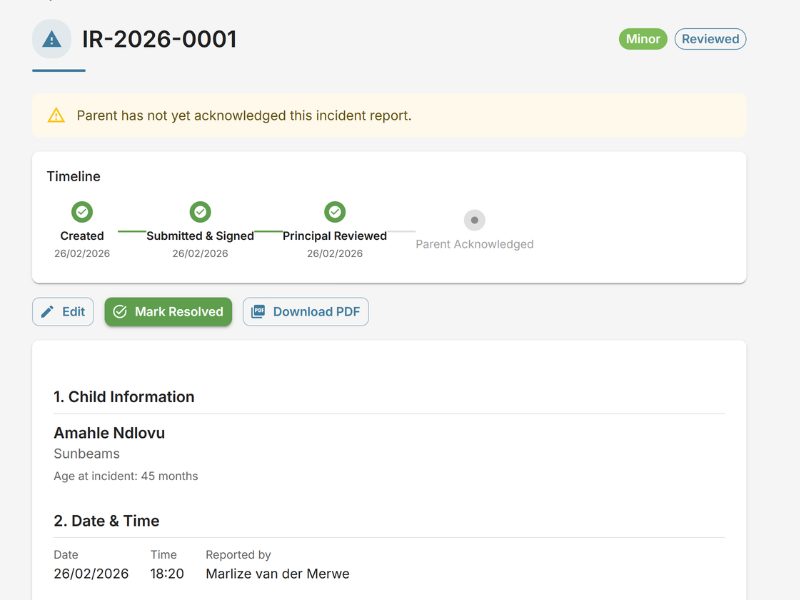Click the IR-2026-0001 report title
Image resolution: width=800 pixels, height=600 pixels.
[156, 39]
